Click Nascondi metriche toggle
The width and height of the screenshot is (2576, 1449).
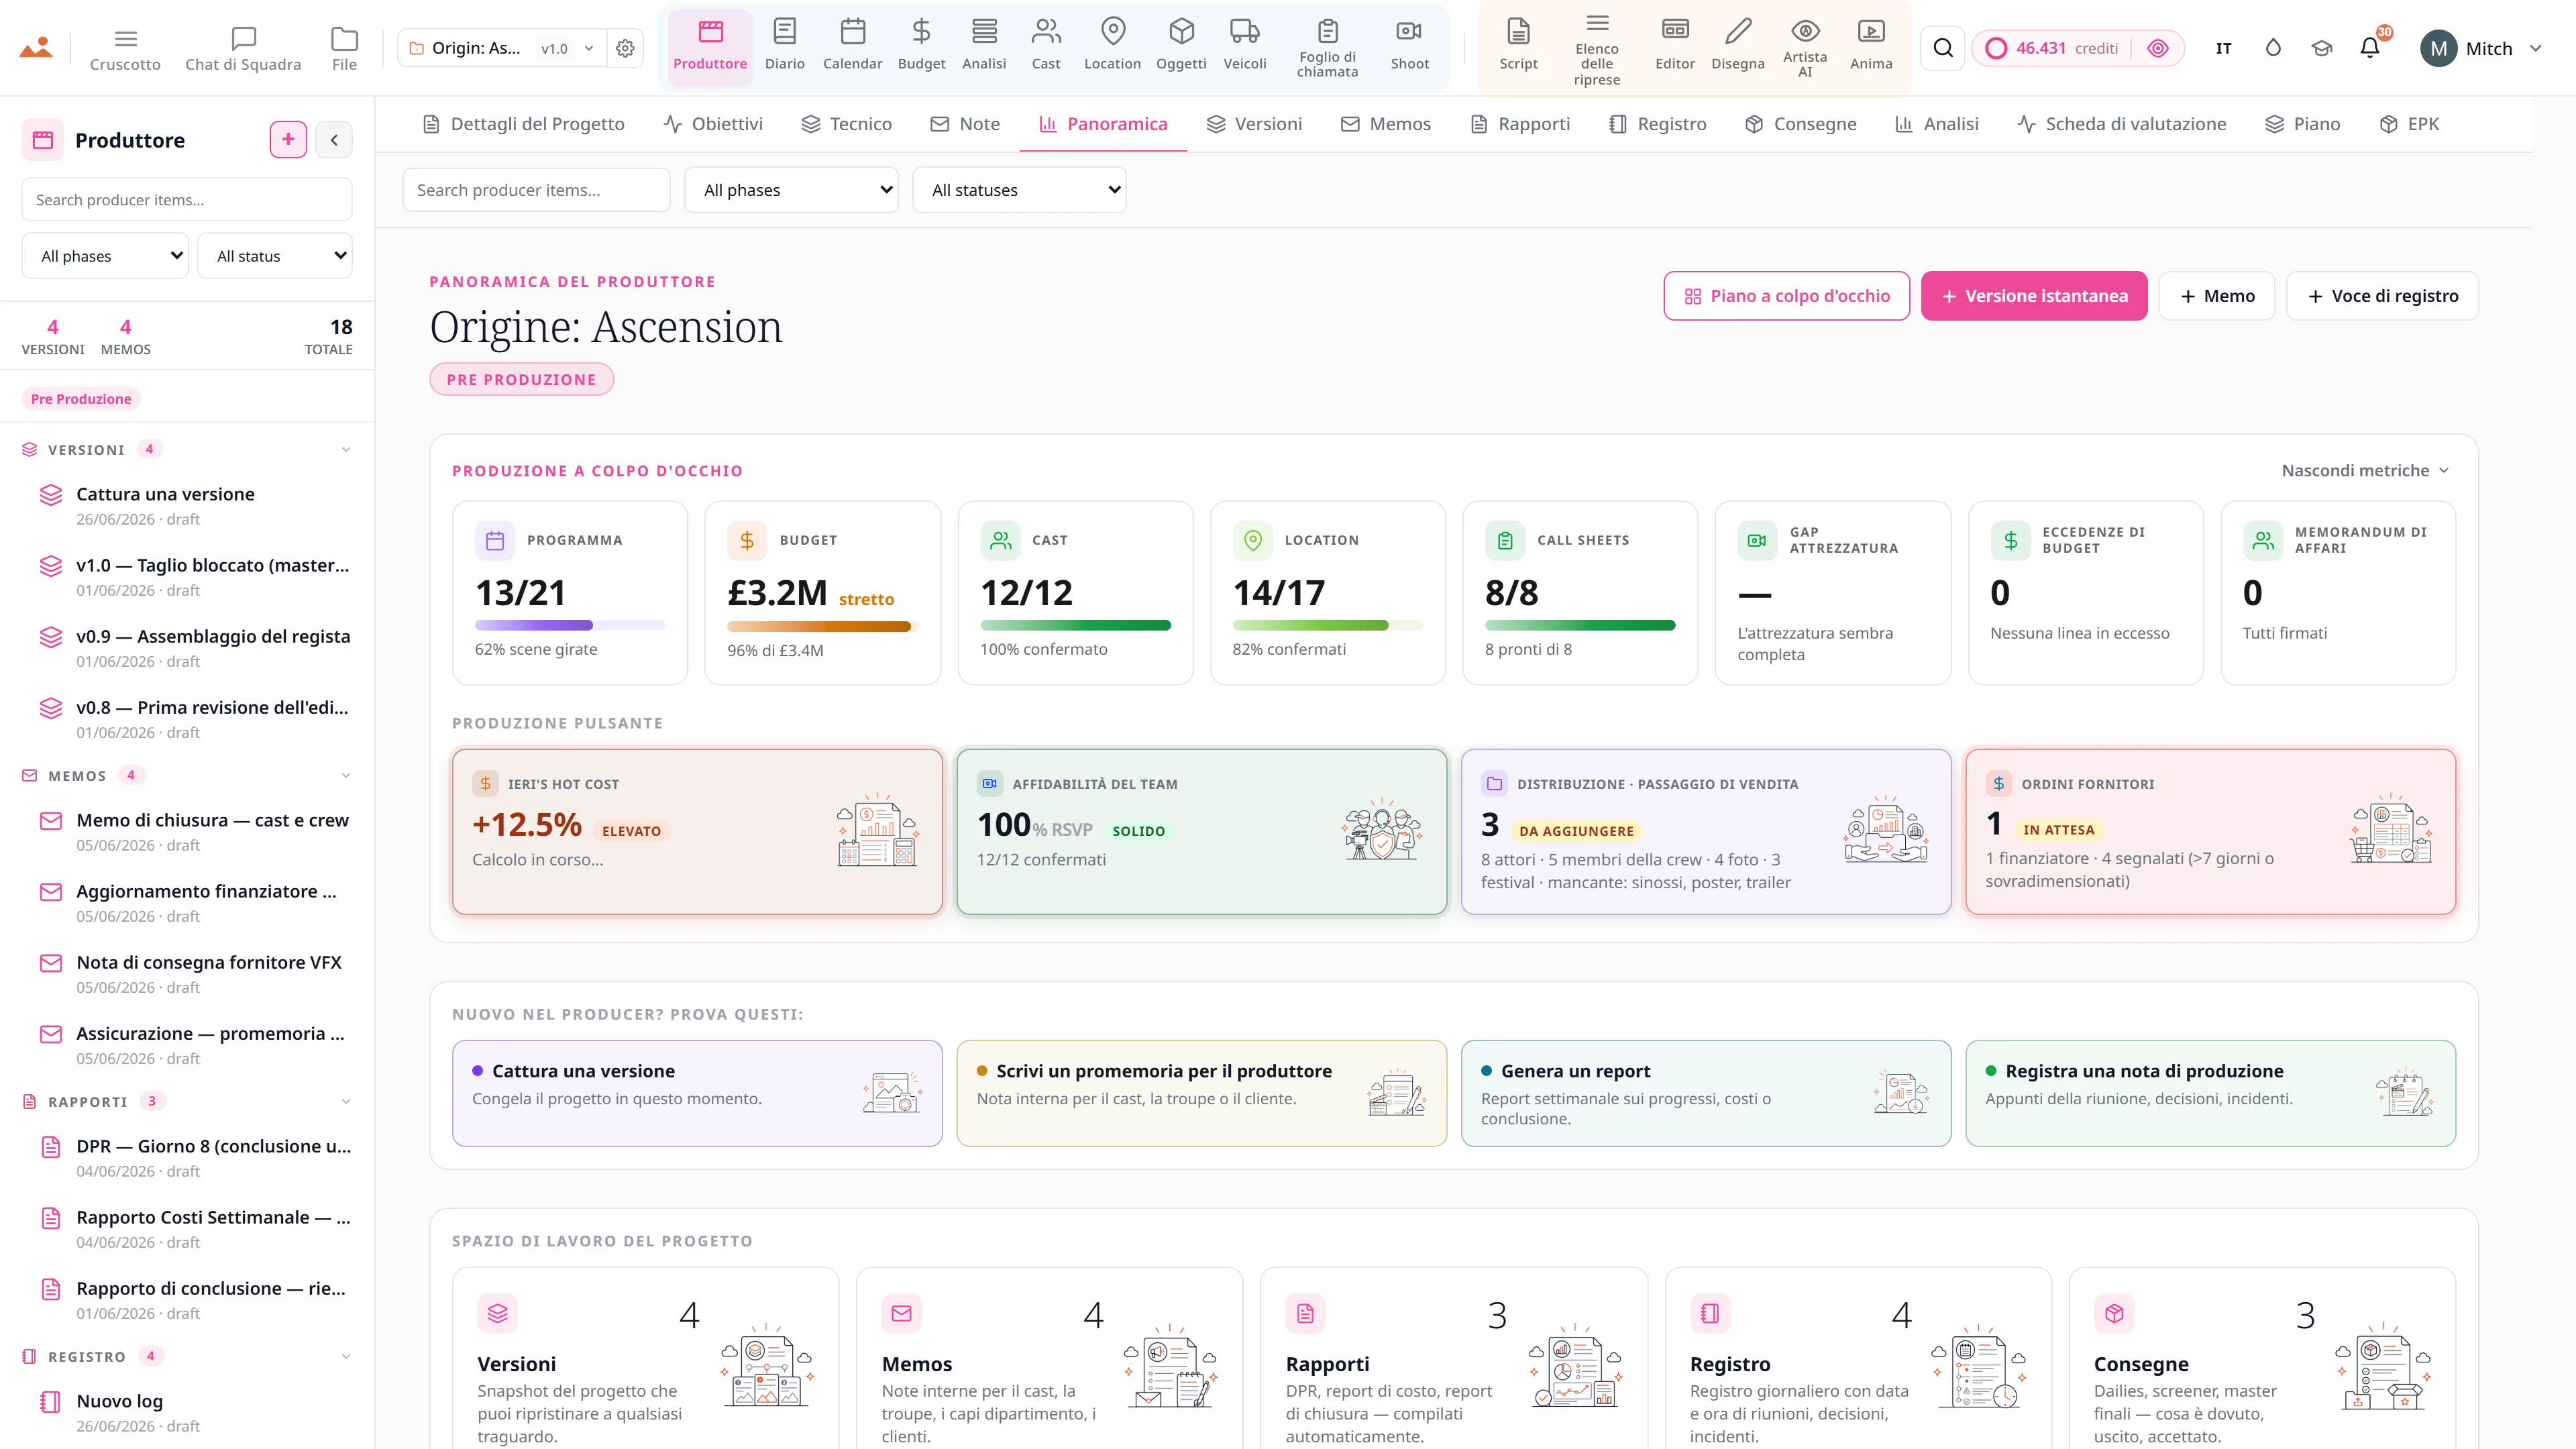tap(2365, 470)
